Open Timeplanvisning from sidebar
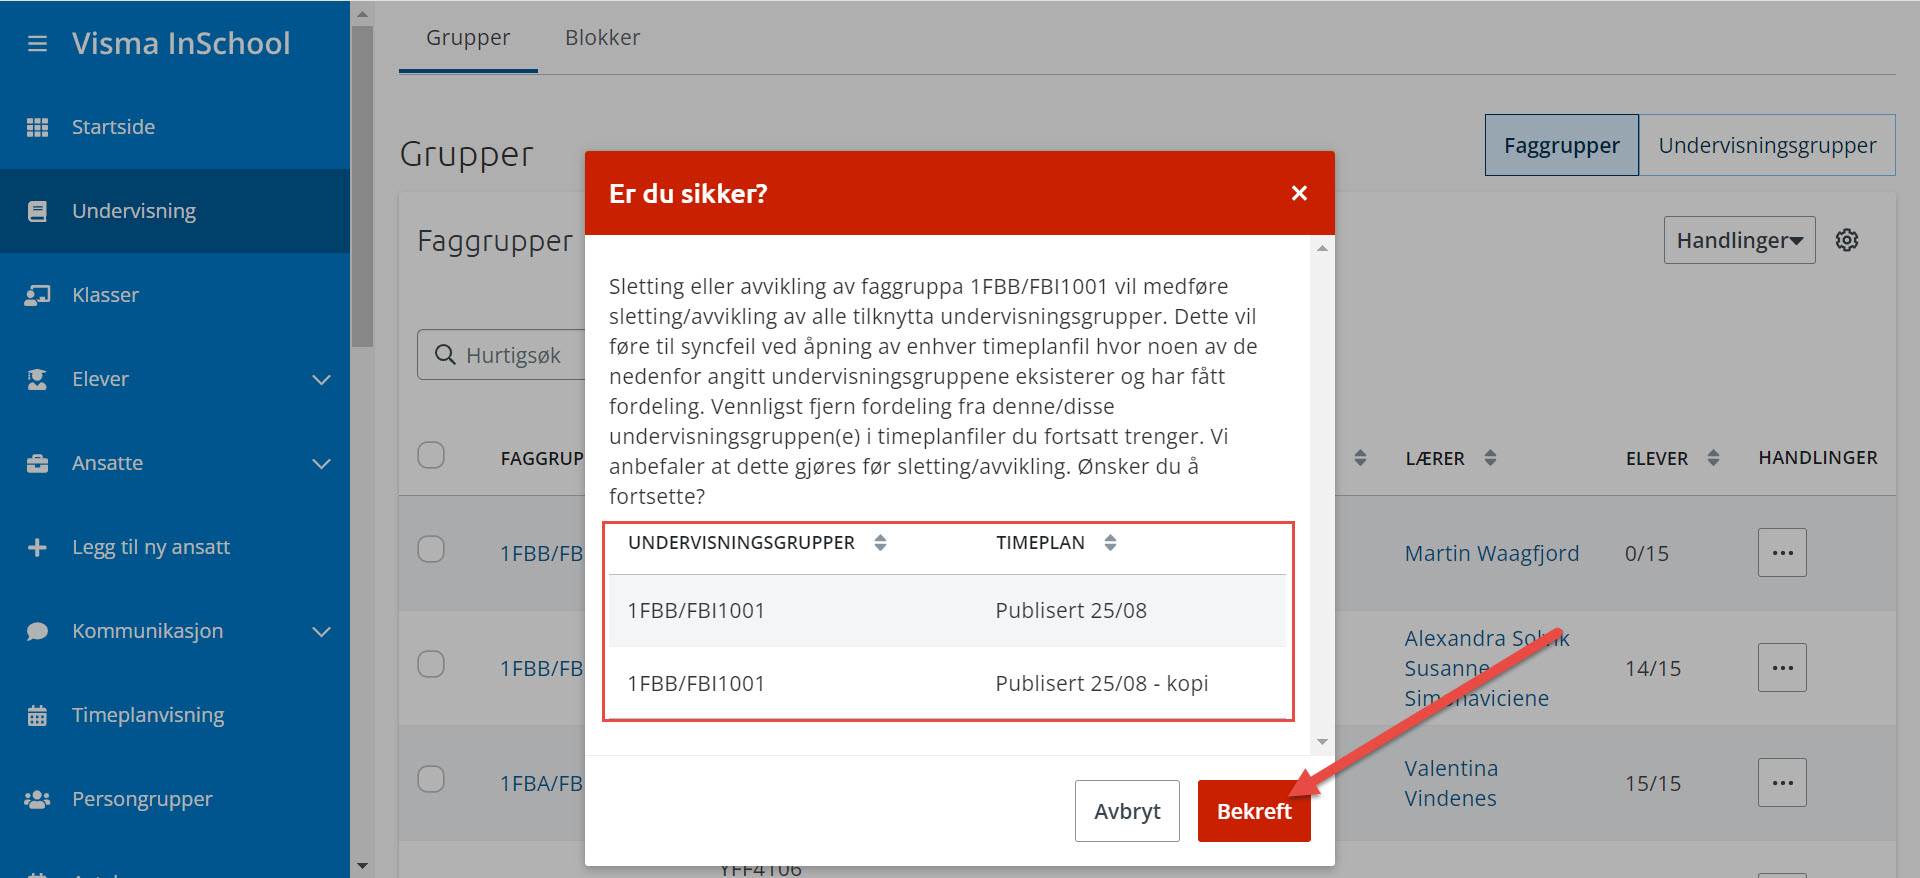The width and height of the screenshot is (1920, 878). click(x=175, y=715)
